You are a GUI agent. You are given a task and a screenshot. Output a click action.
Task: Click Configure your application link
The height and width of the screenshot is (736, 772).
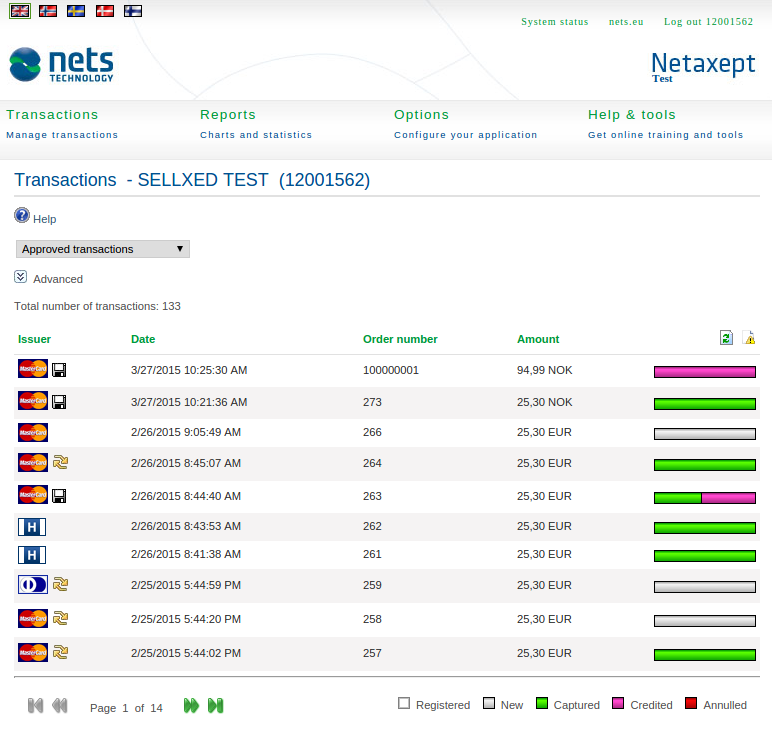(x=465, y=135)
